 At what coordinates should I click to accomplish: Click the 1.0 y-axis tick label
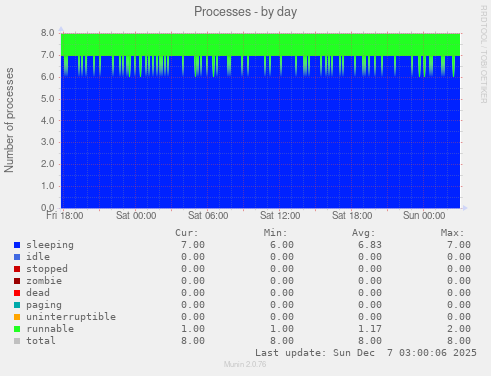[48, 186]
